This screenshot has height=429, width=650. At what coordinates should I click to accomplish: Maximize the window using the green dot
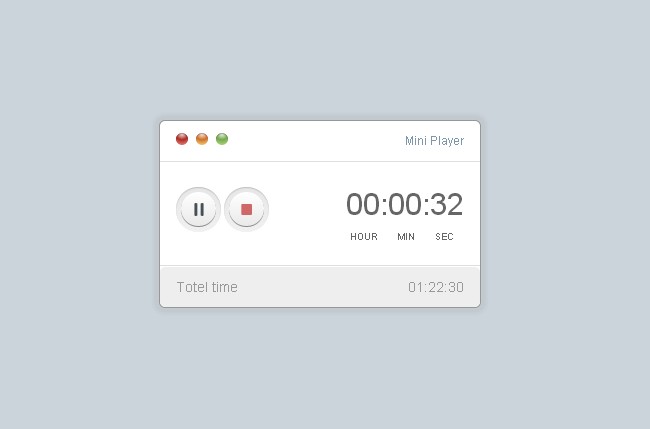point(222,139)
